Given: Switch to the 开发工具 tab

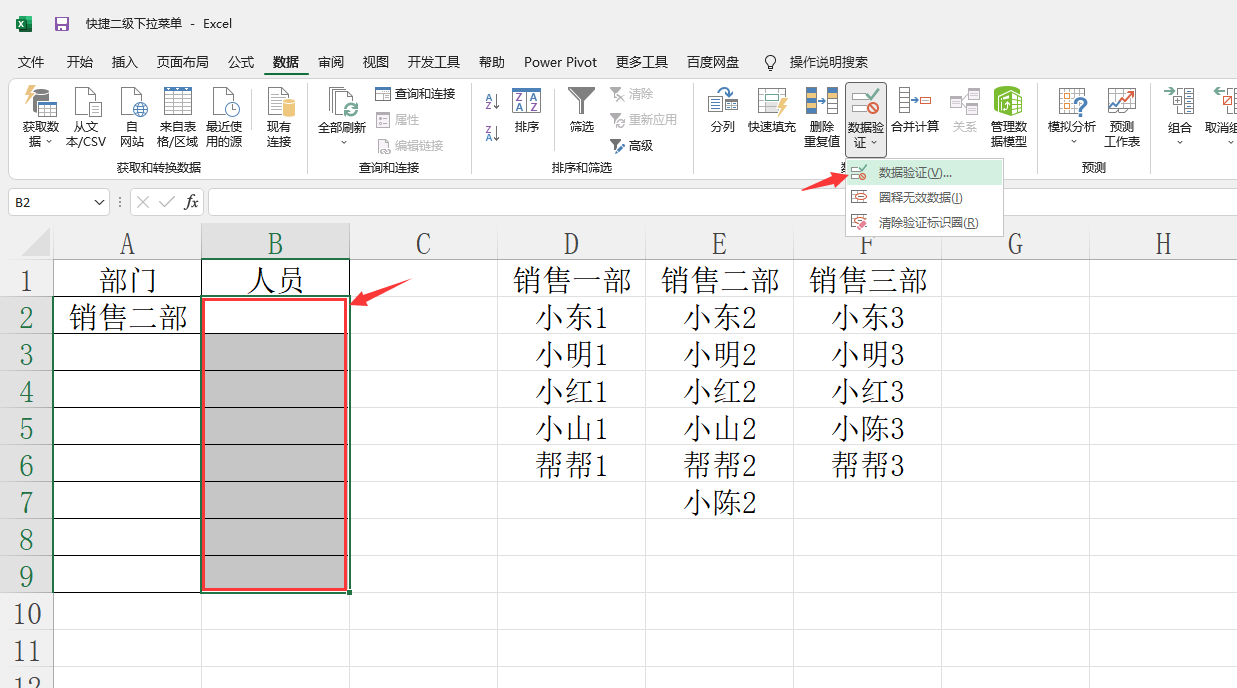Looking at the screenshot, I should tap(434, 62).
